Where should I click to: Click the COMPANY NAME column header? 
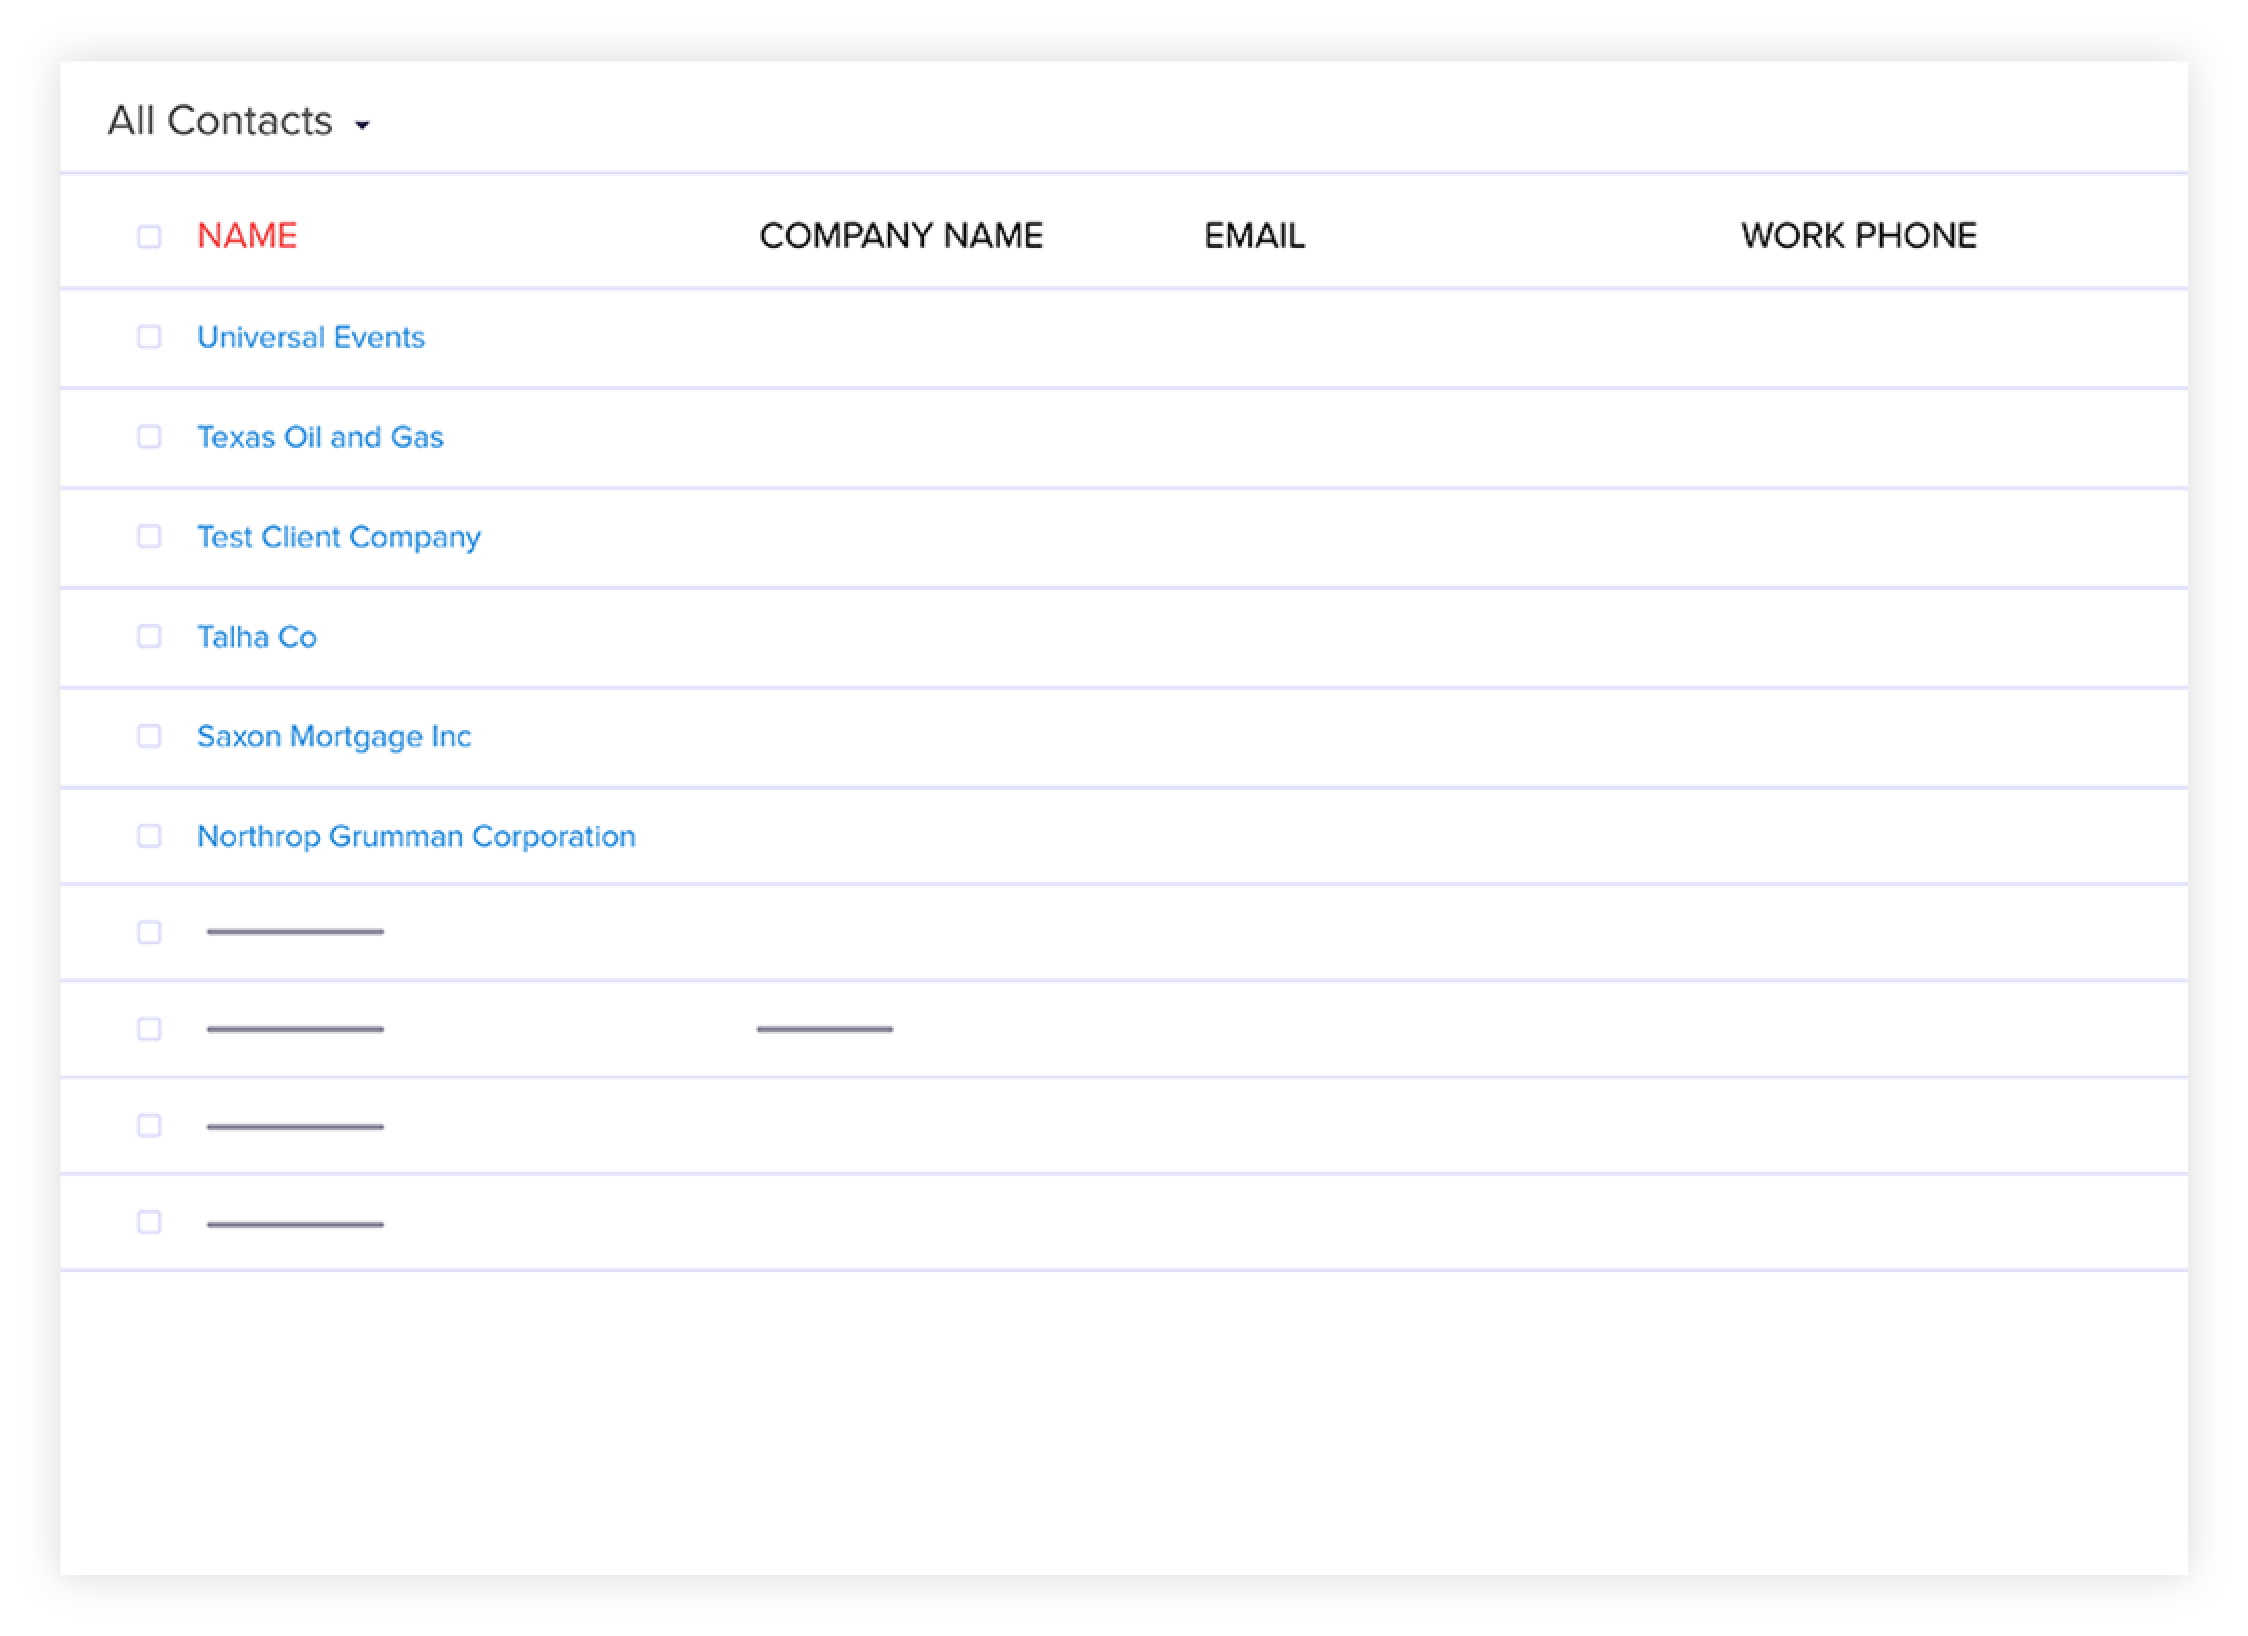900,236
